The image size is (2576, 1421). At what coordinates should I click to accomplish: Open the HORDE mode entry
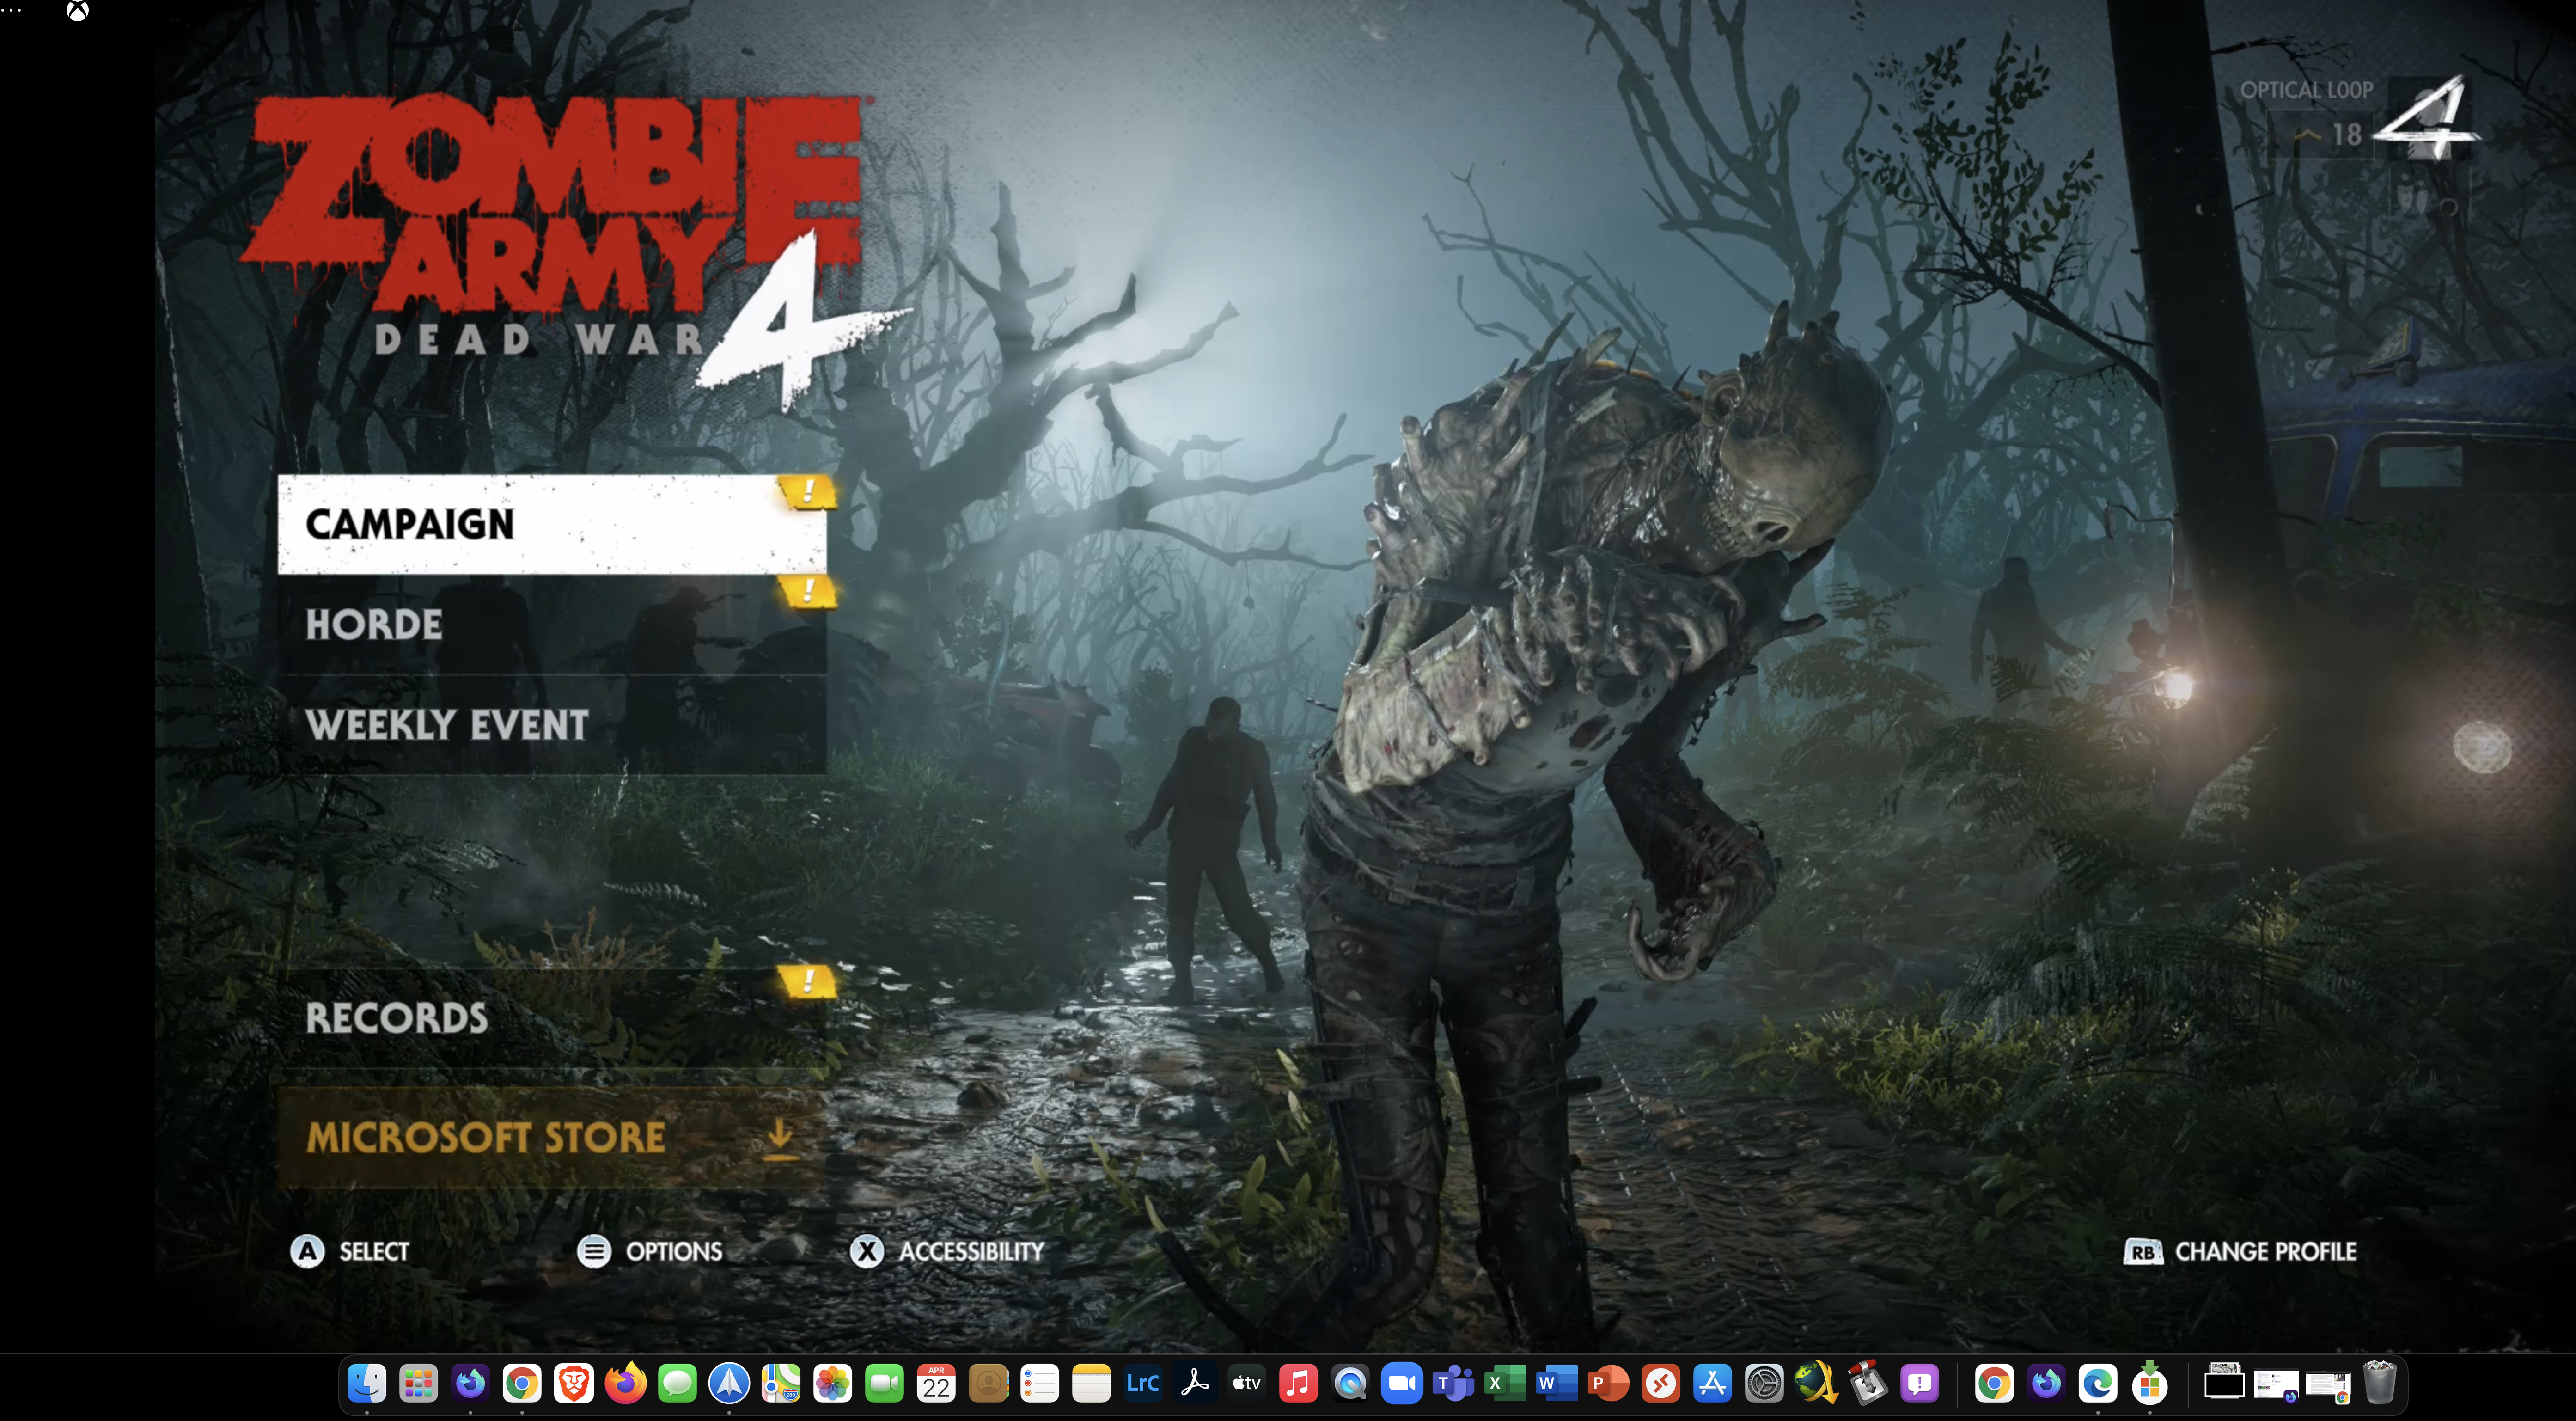(552, 625)
